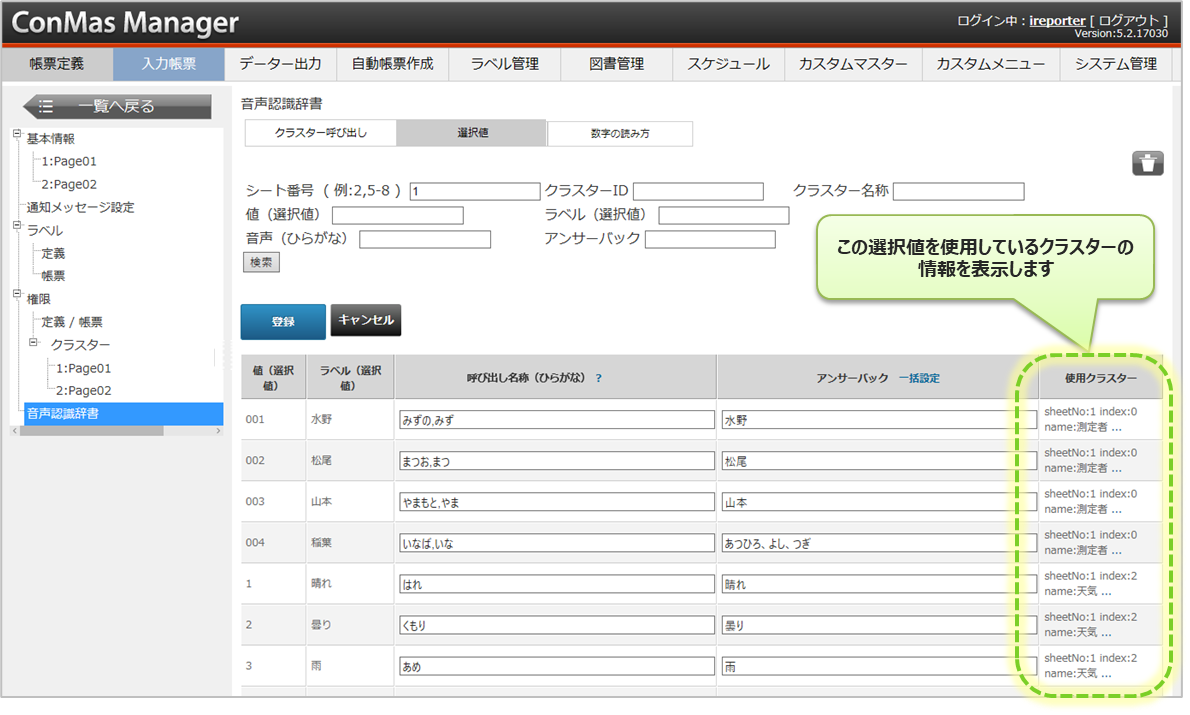Open the システム管理 menu

point(1115,64)
